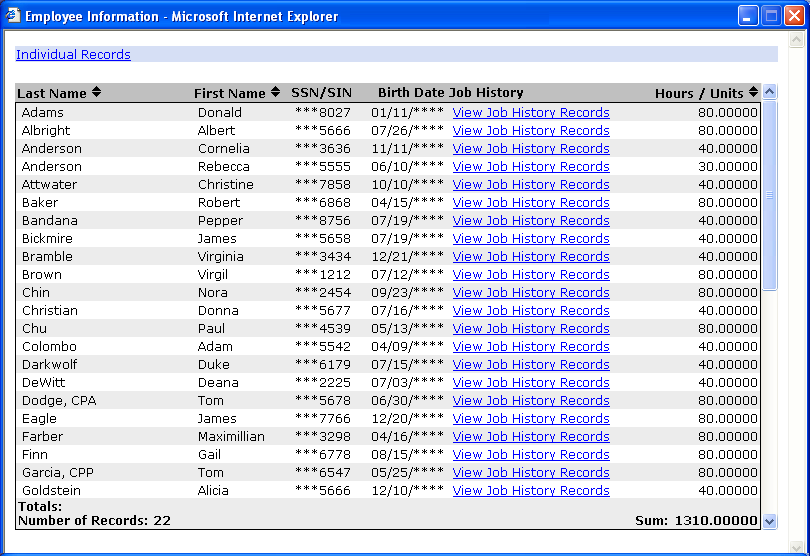Click the Internet Explorer icon in title bar
This screenshot has width=810, height=556.
click(13, 16)
